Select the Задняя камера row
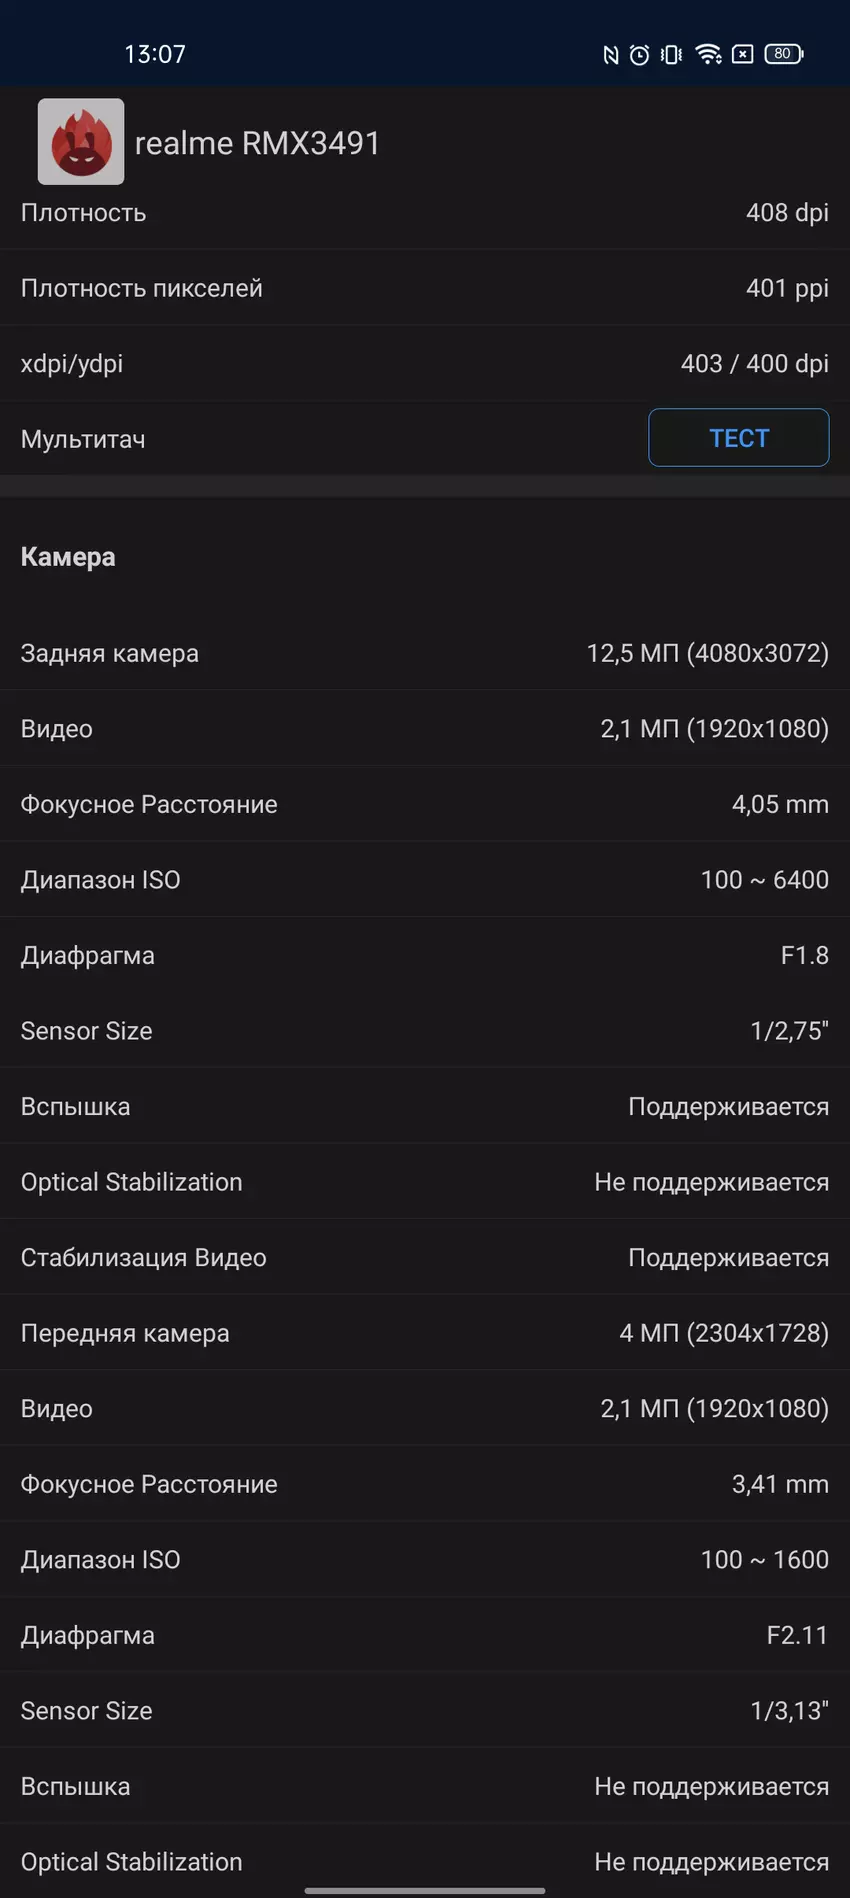850x1898 pixels. (424, 653)
